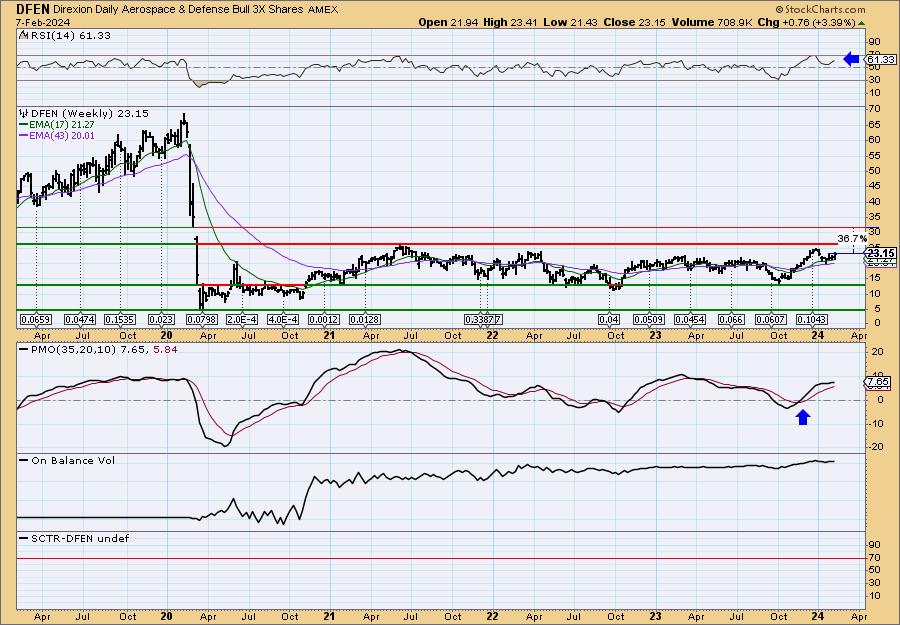Click the DFEN ticker symbol in the chart title

(33, 9)
